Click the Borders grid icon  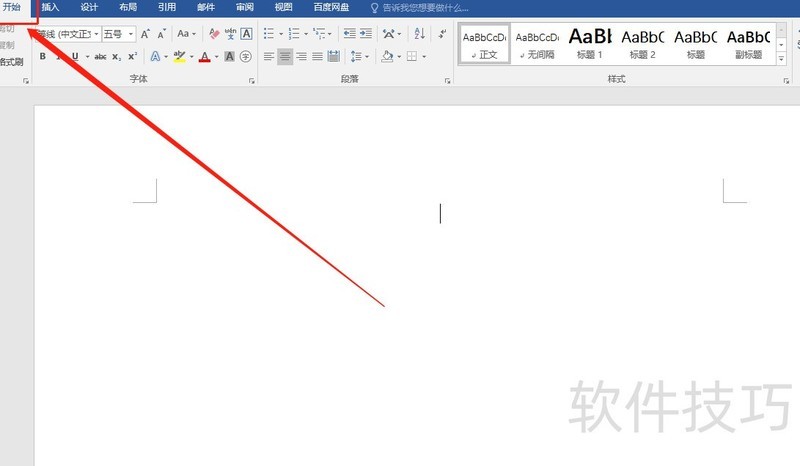coord(412,56)
